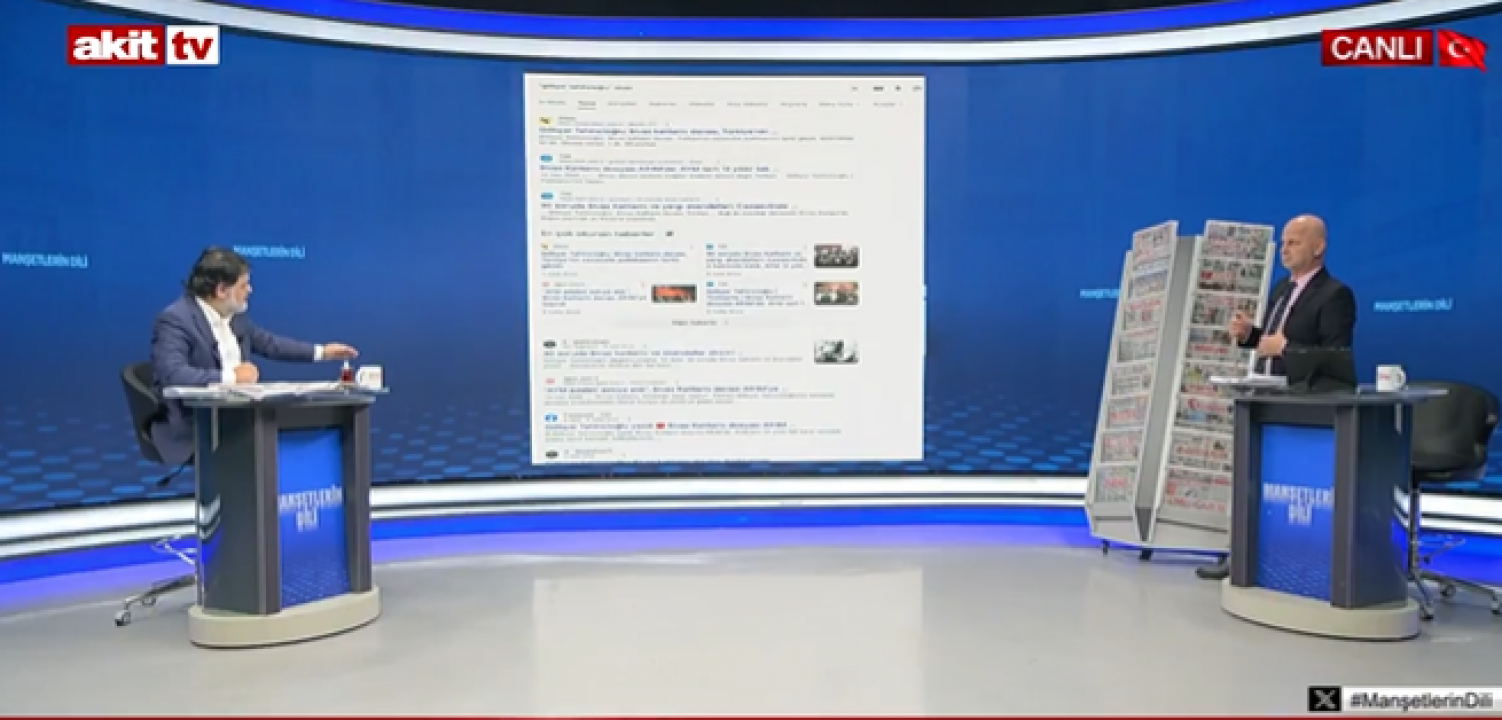1502x720 pixels.
Task: Select the underlined active search tab
Action: point(587,104)
